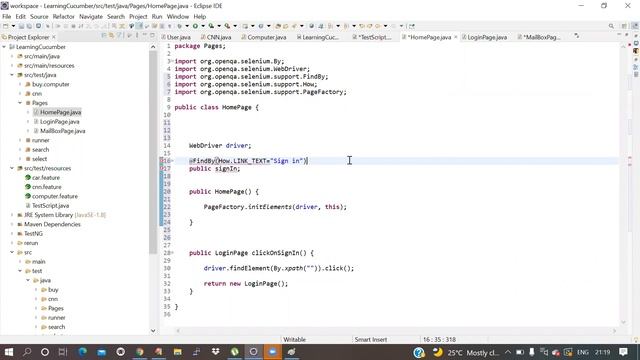This screenshot has width=640, height=360.
Task: Switch to Computer.java editor tab
Action: tap(264, 37)
